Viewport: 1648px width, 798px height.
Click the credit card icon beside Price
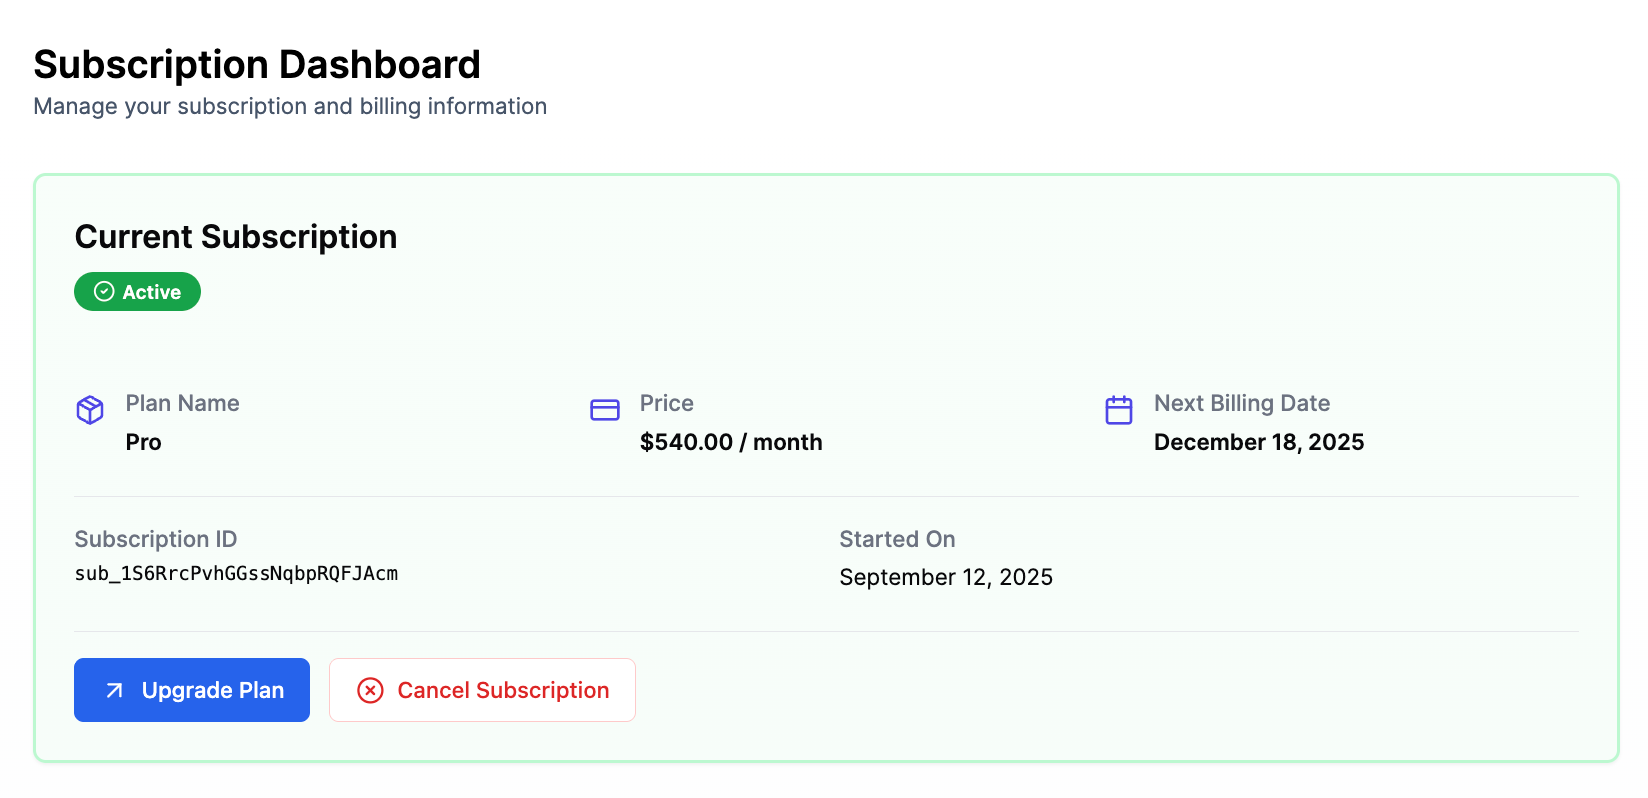pyautogui.click(x=605, y=410)
